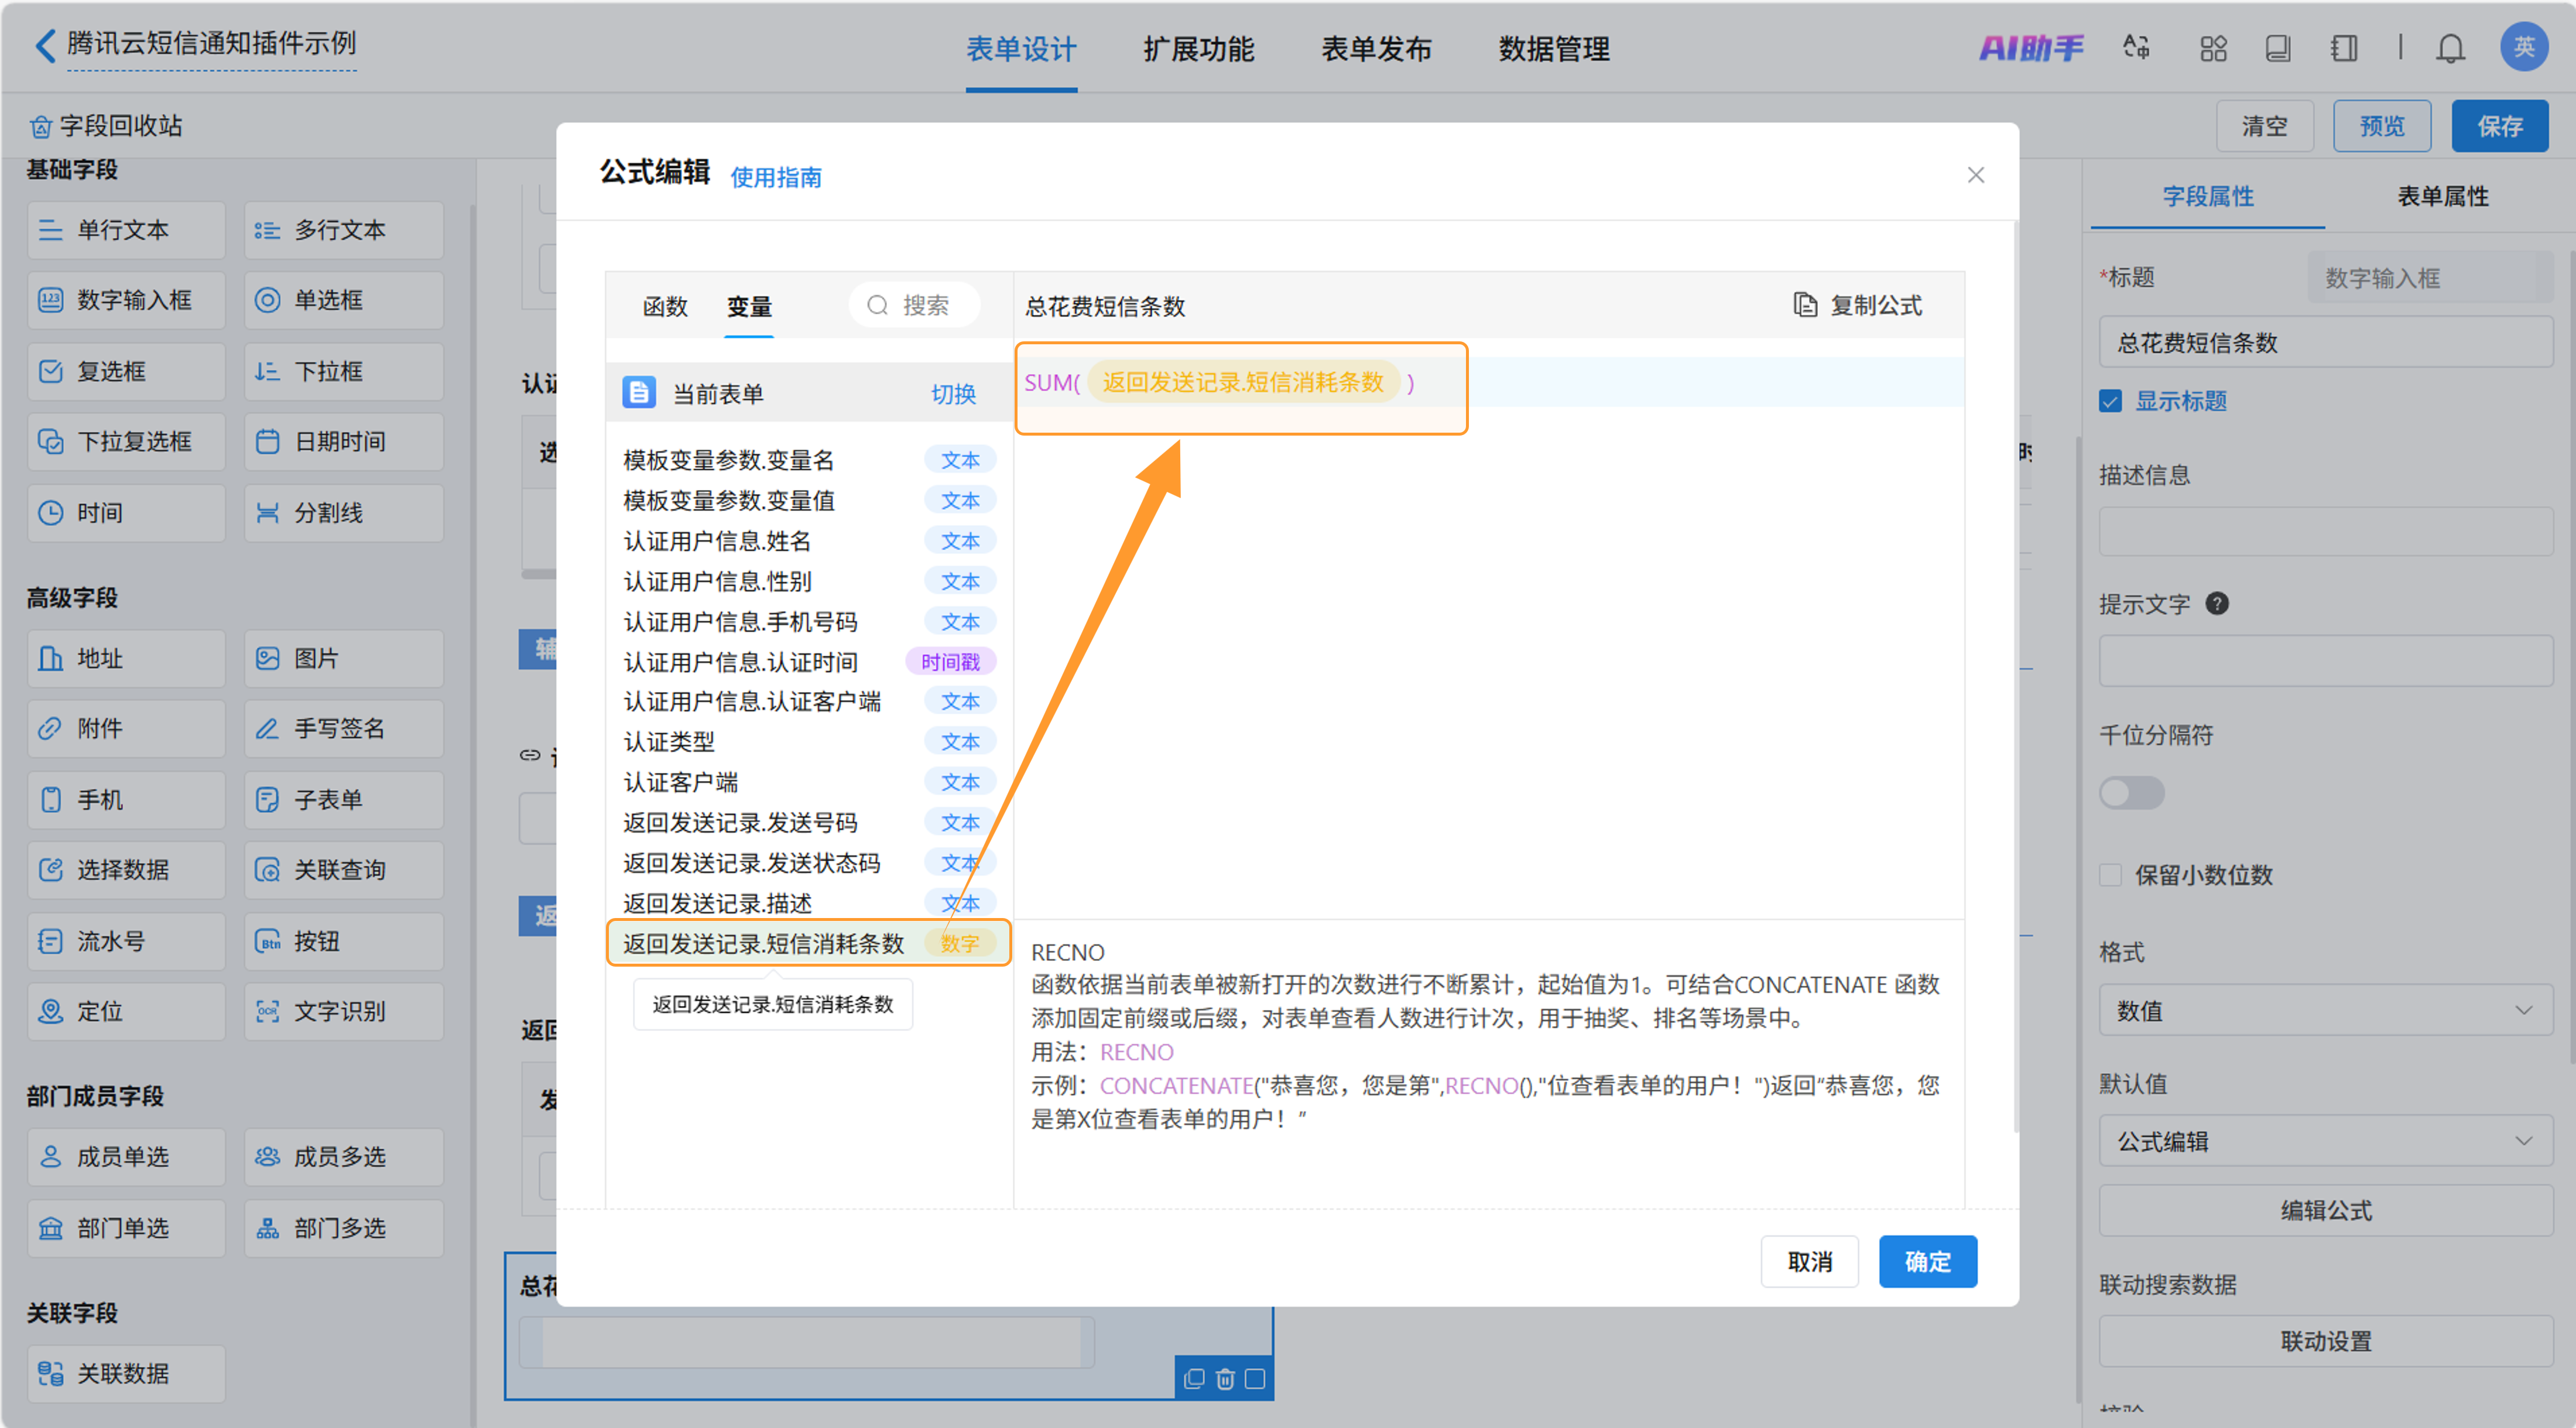The height and width of the screenshot is (1428, 2576).
Task: Click the translate language icon in header
Action: pyautogui.click(x=2136, y=48)
